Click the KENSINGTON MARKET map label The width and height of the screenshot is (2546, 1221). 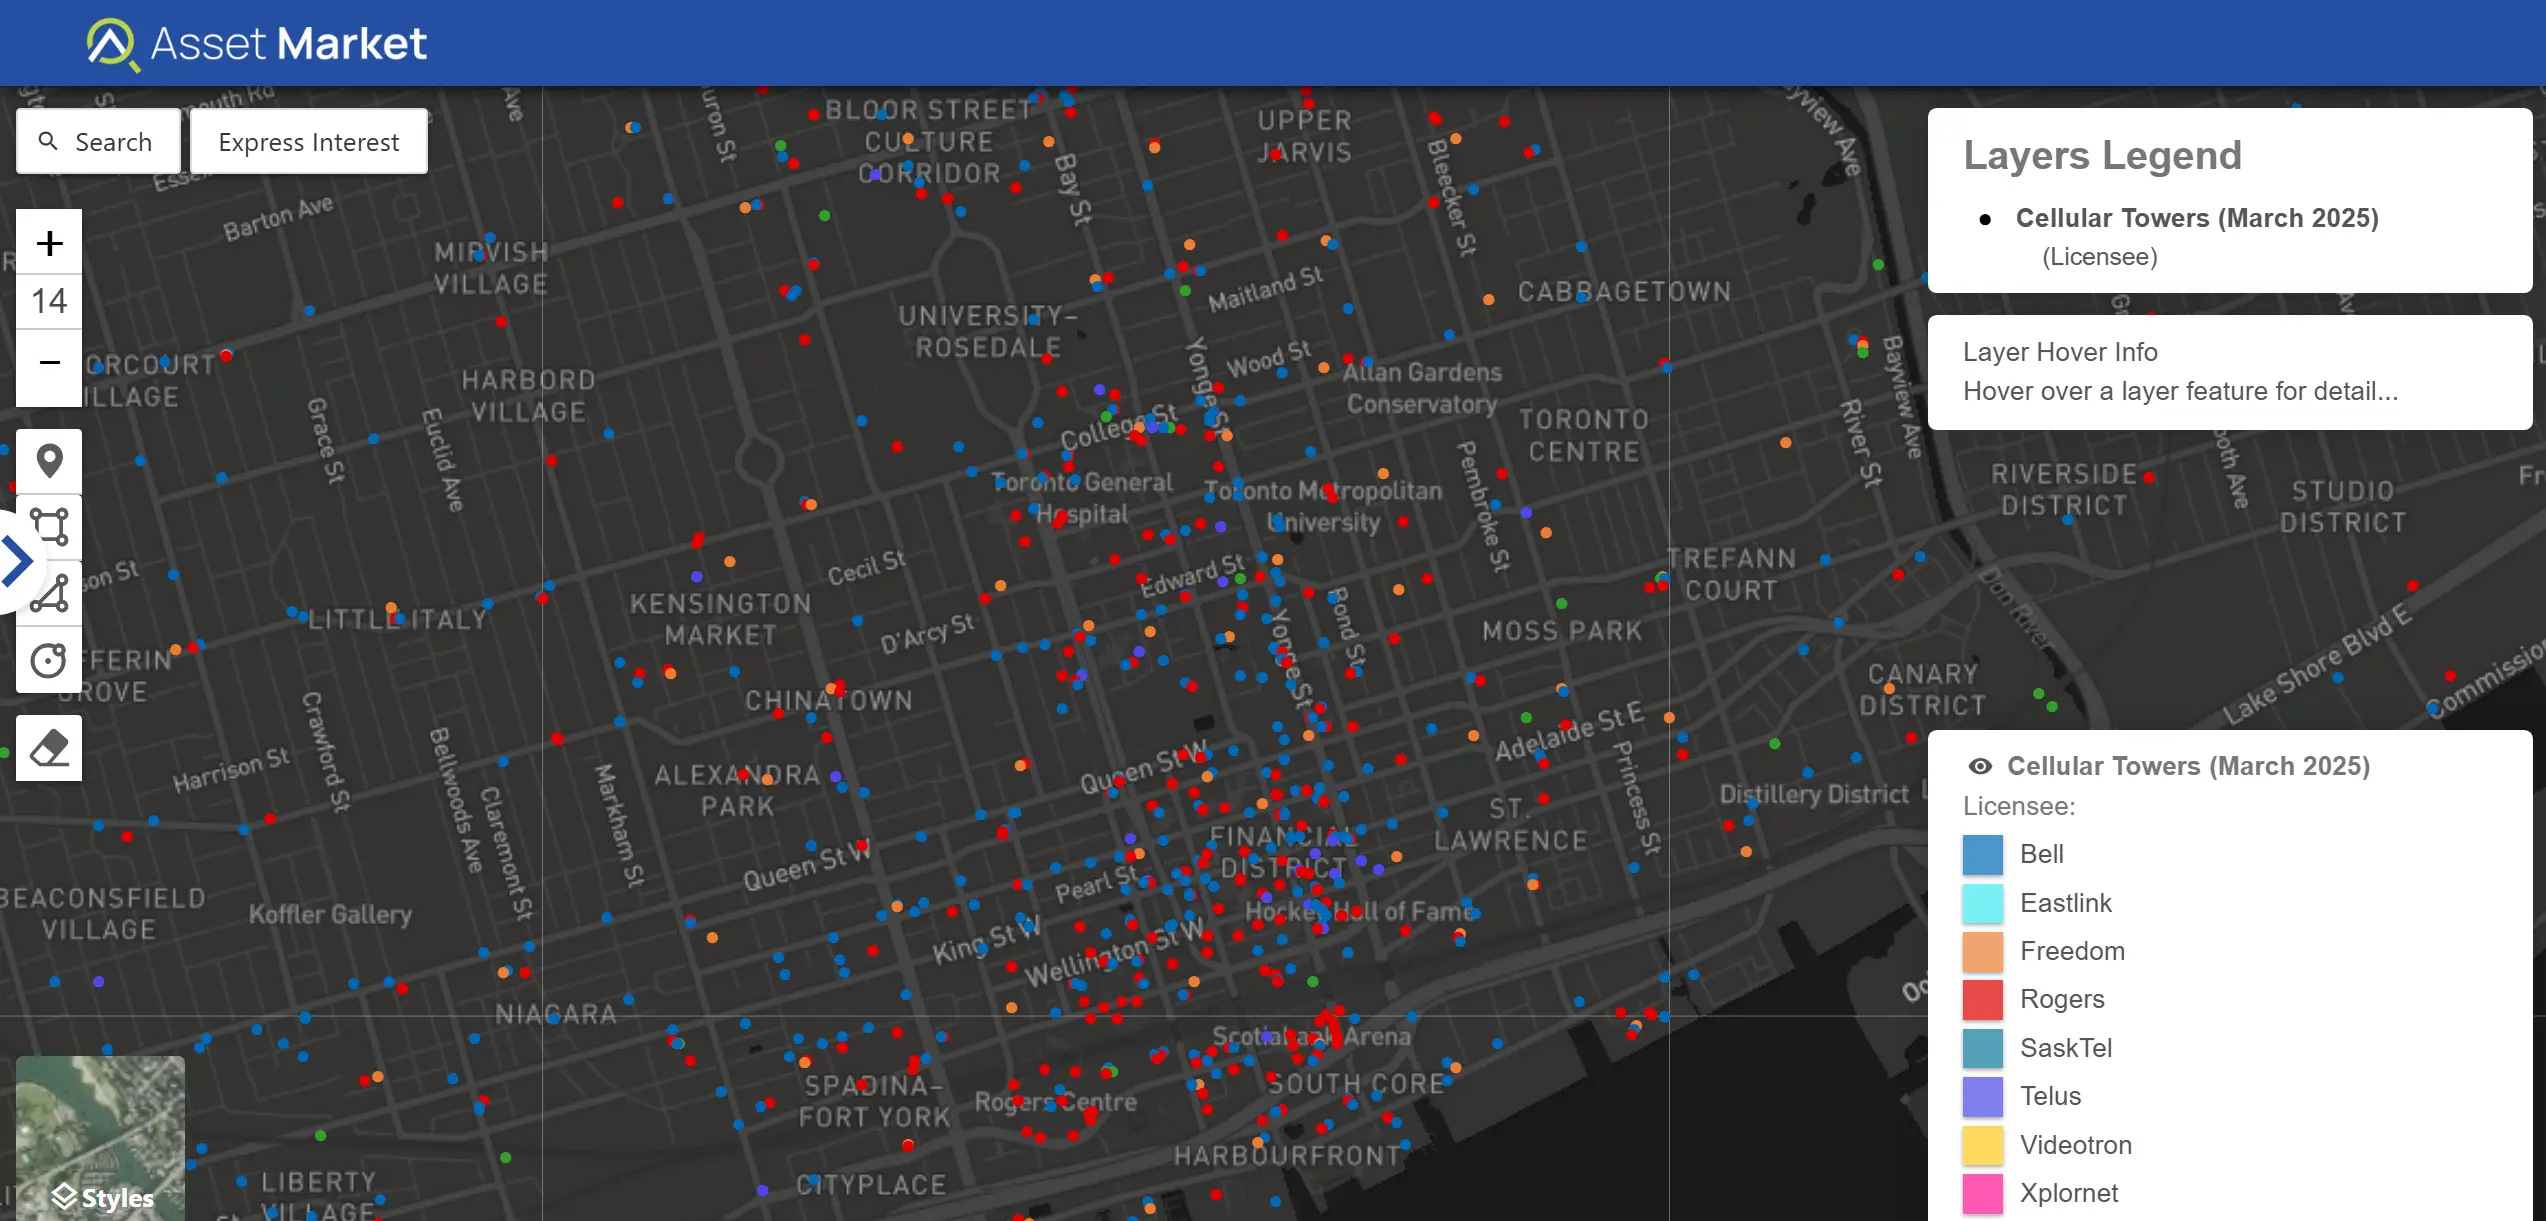[x=720, y=619]
